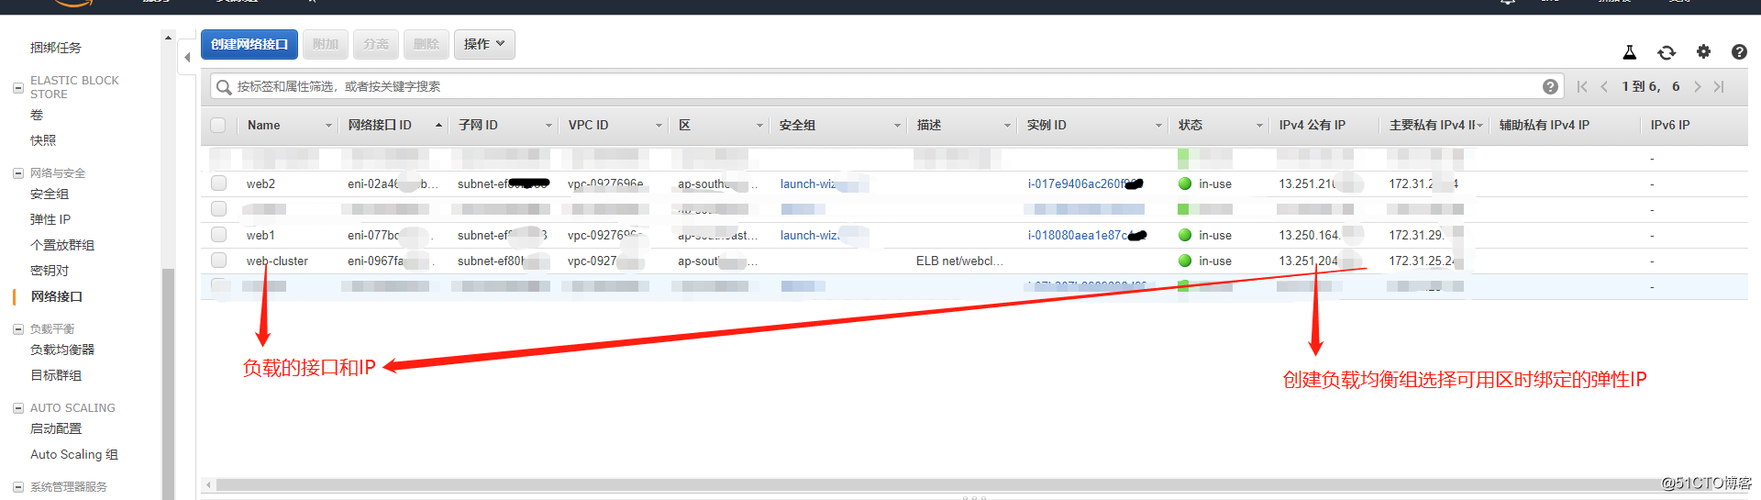Open 启动配置 in sidebar
Image resolution: width=1761 pixels, height=500 pixels.
pos(56,429)
